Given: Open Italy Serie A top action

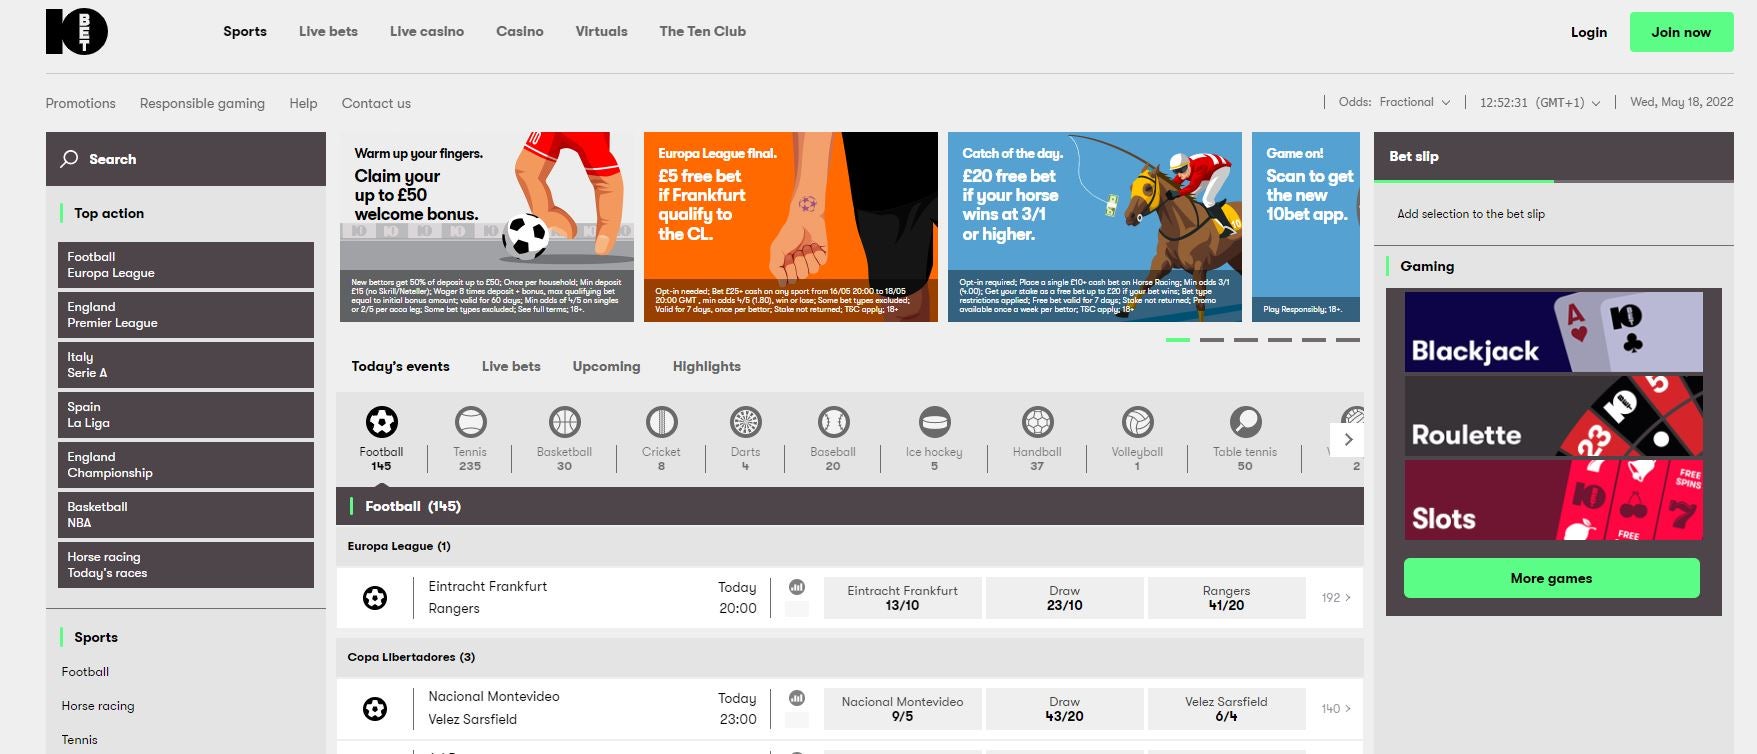Looking at the screenshot, I should [186, 365].
